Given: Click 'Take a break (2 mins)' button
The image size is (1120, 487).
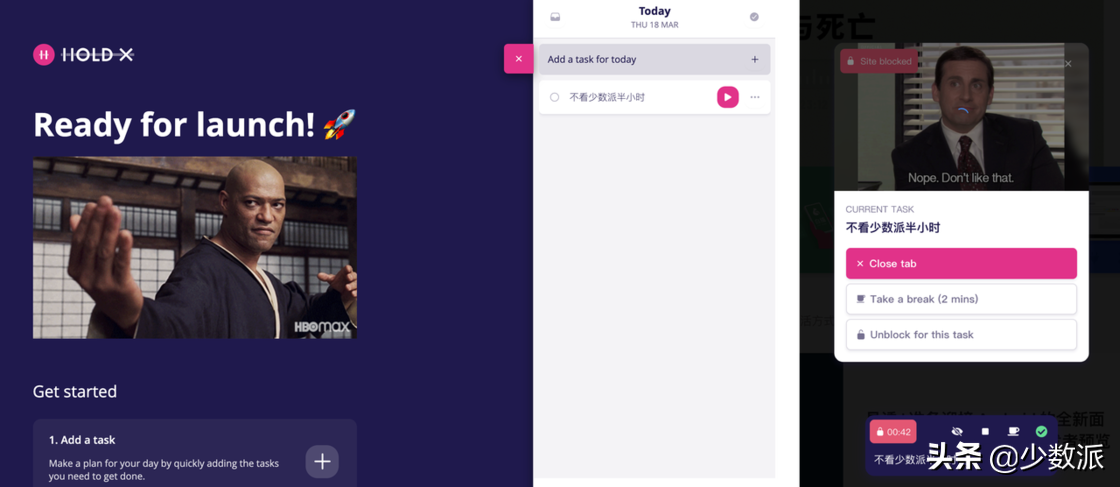Looking at the screenshot, I should coord(961,299).
